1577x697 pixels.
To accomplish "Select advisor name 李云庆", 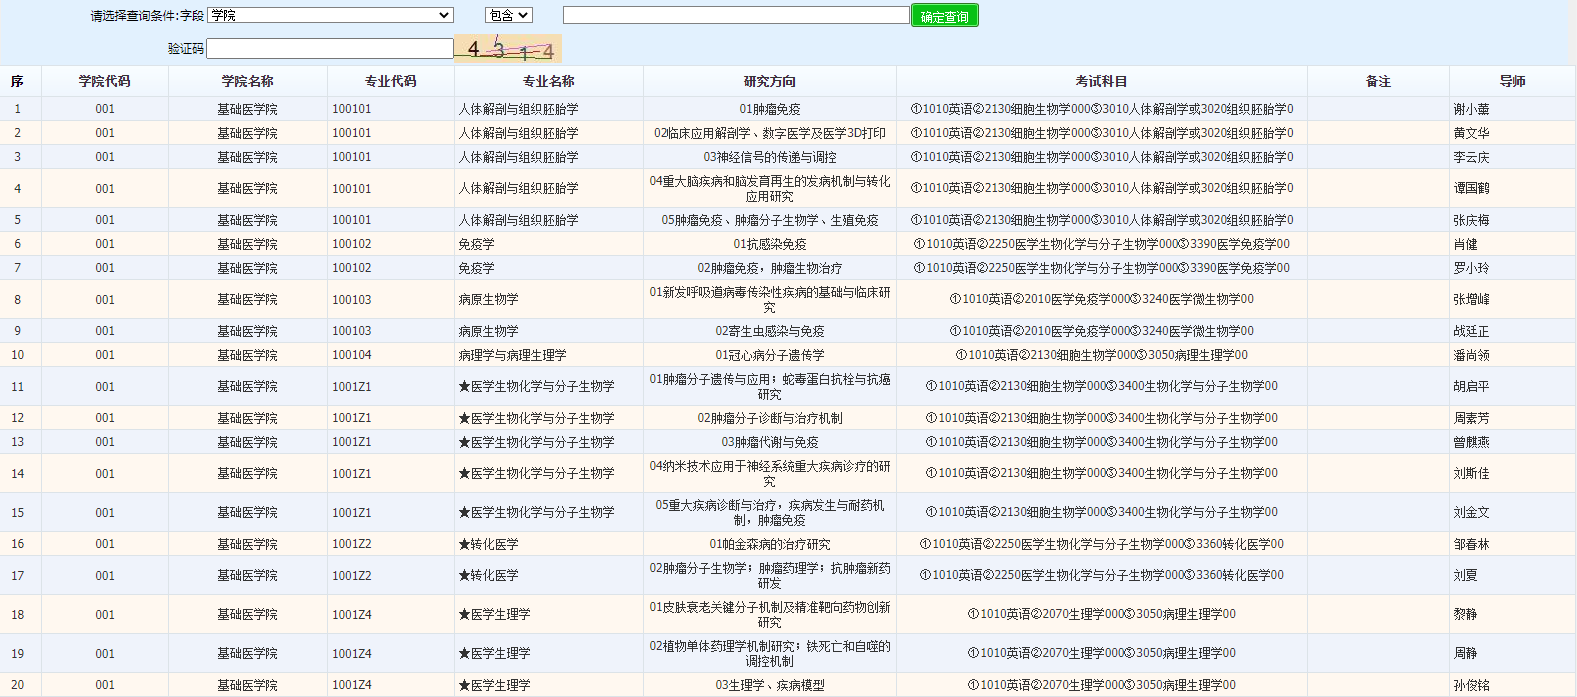I will coord(1472,157).
